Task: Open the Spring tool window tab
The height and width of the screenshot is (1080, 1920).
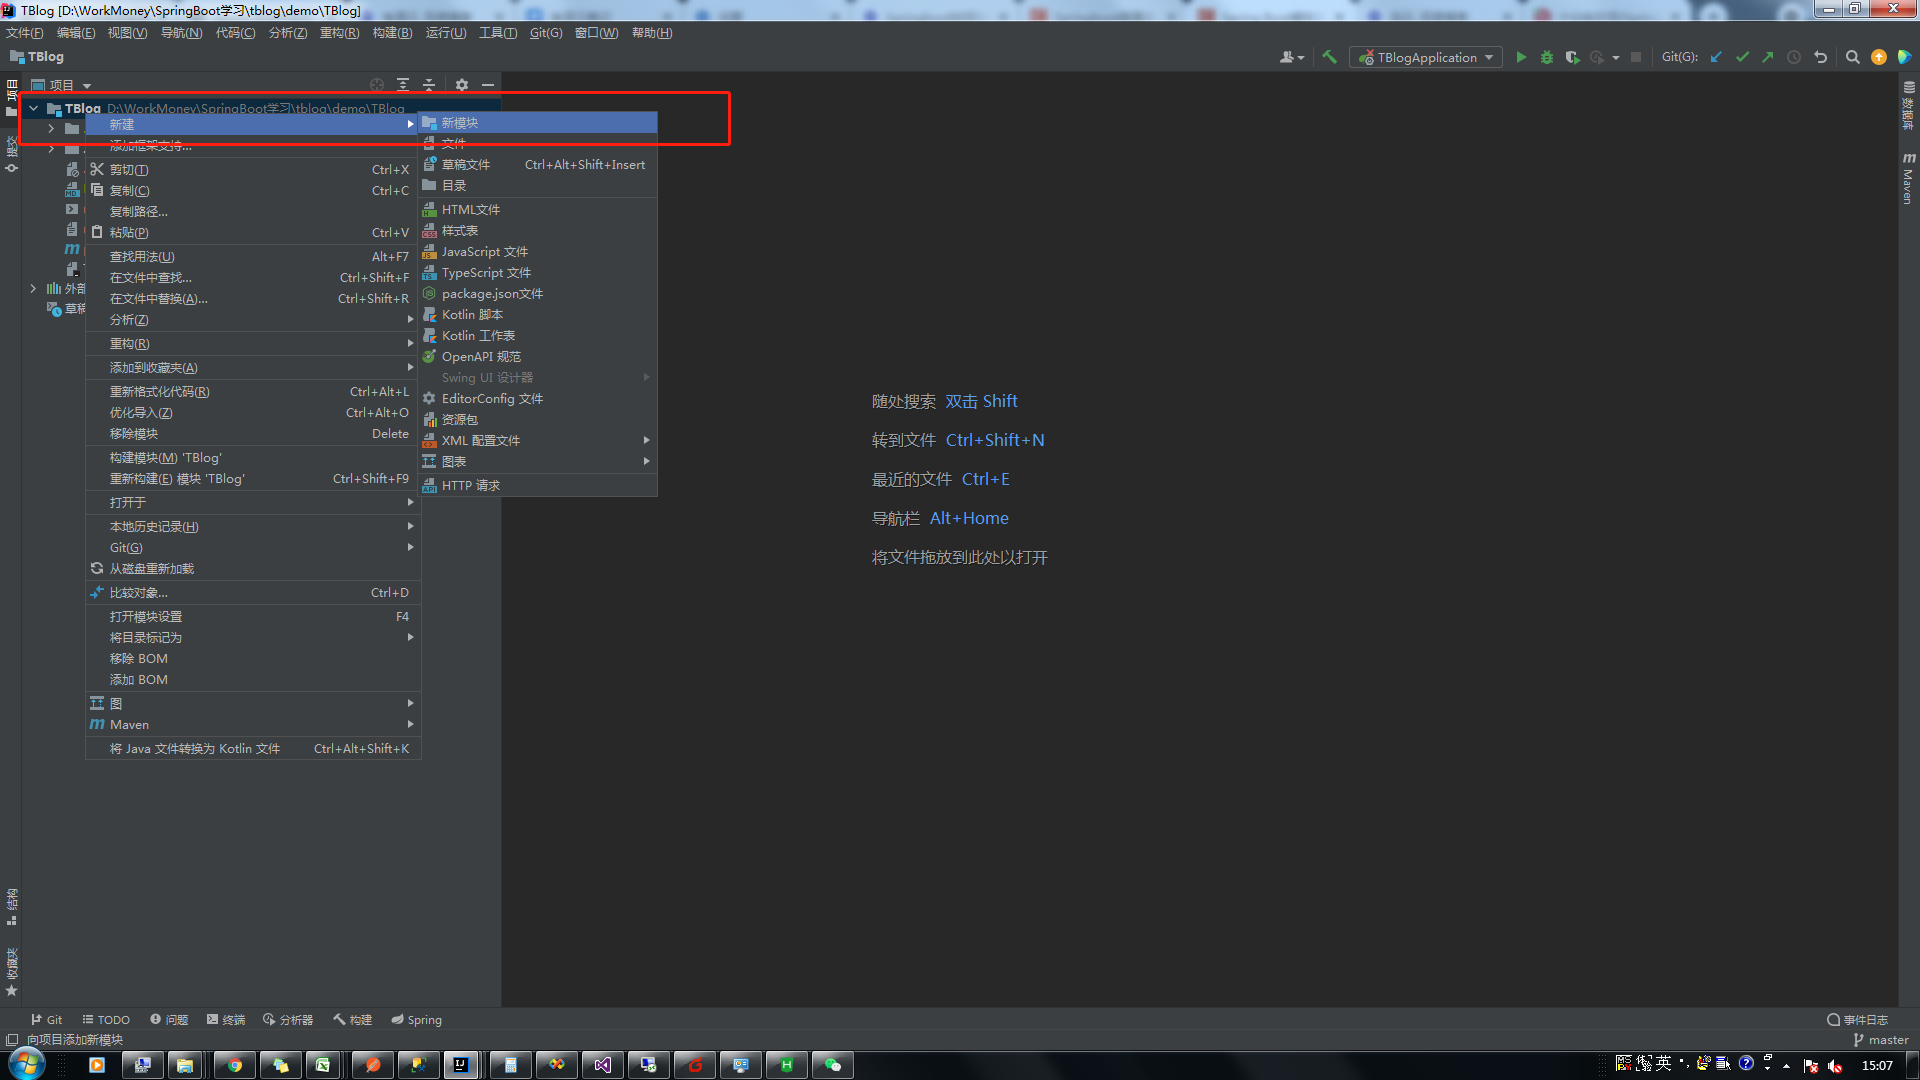Action: 416,1019
